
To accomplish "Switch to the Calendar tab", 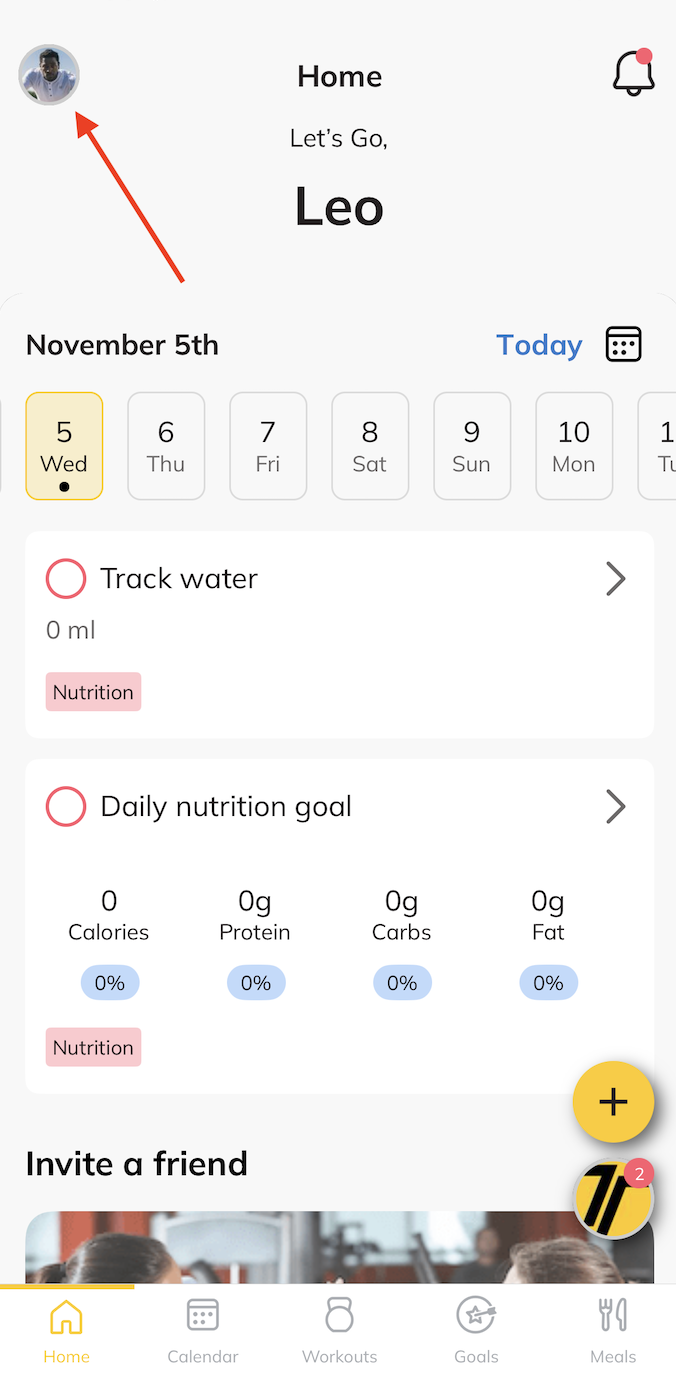I will click(203, 1330).
